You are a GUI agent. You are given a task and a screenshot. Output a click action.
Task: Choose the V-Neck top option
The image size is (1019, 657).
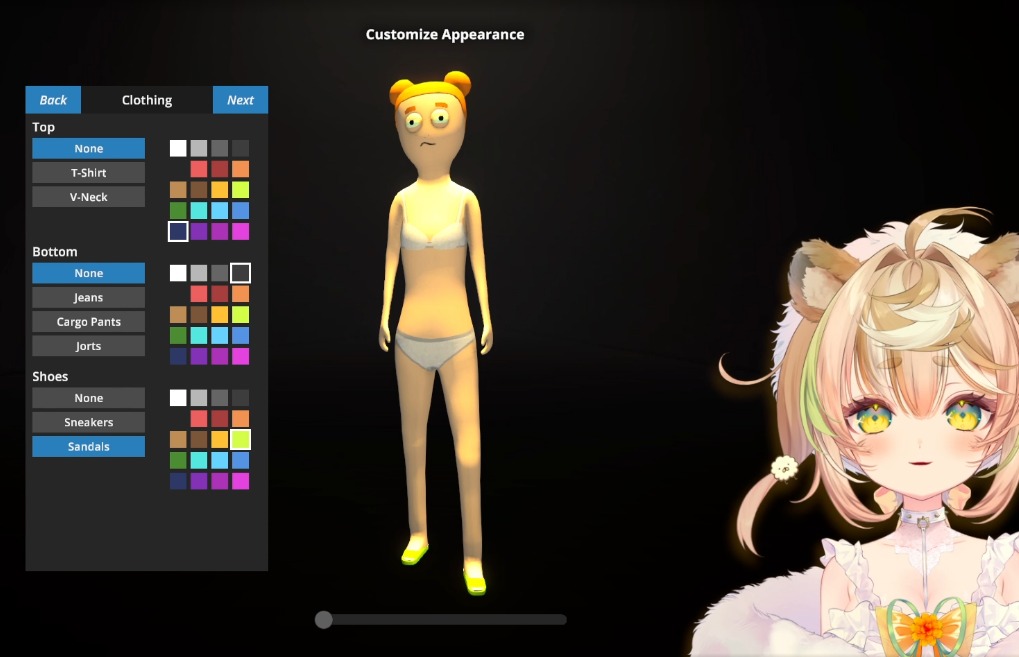coord(88,197)
